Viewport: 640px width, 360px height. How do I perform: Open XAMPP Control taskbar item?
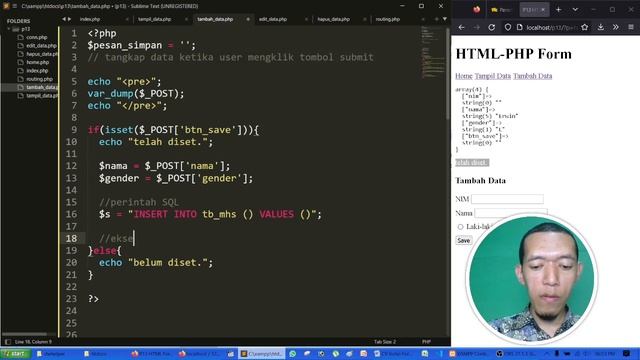[x=468, y=353]
